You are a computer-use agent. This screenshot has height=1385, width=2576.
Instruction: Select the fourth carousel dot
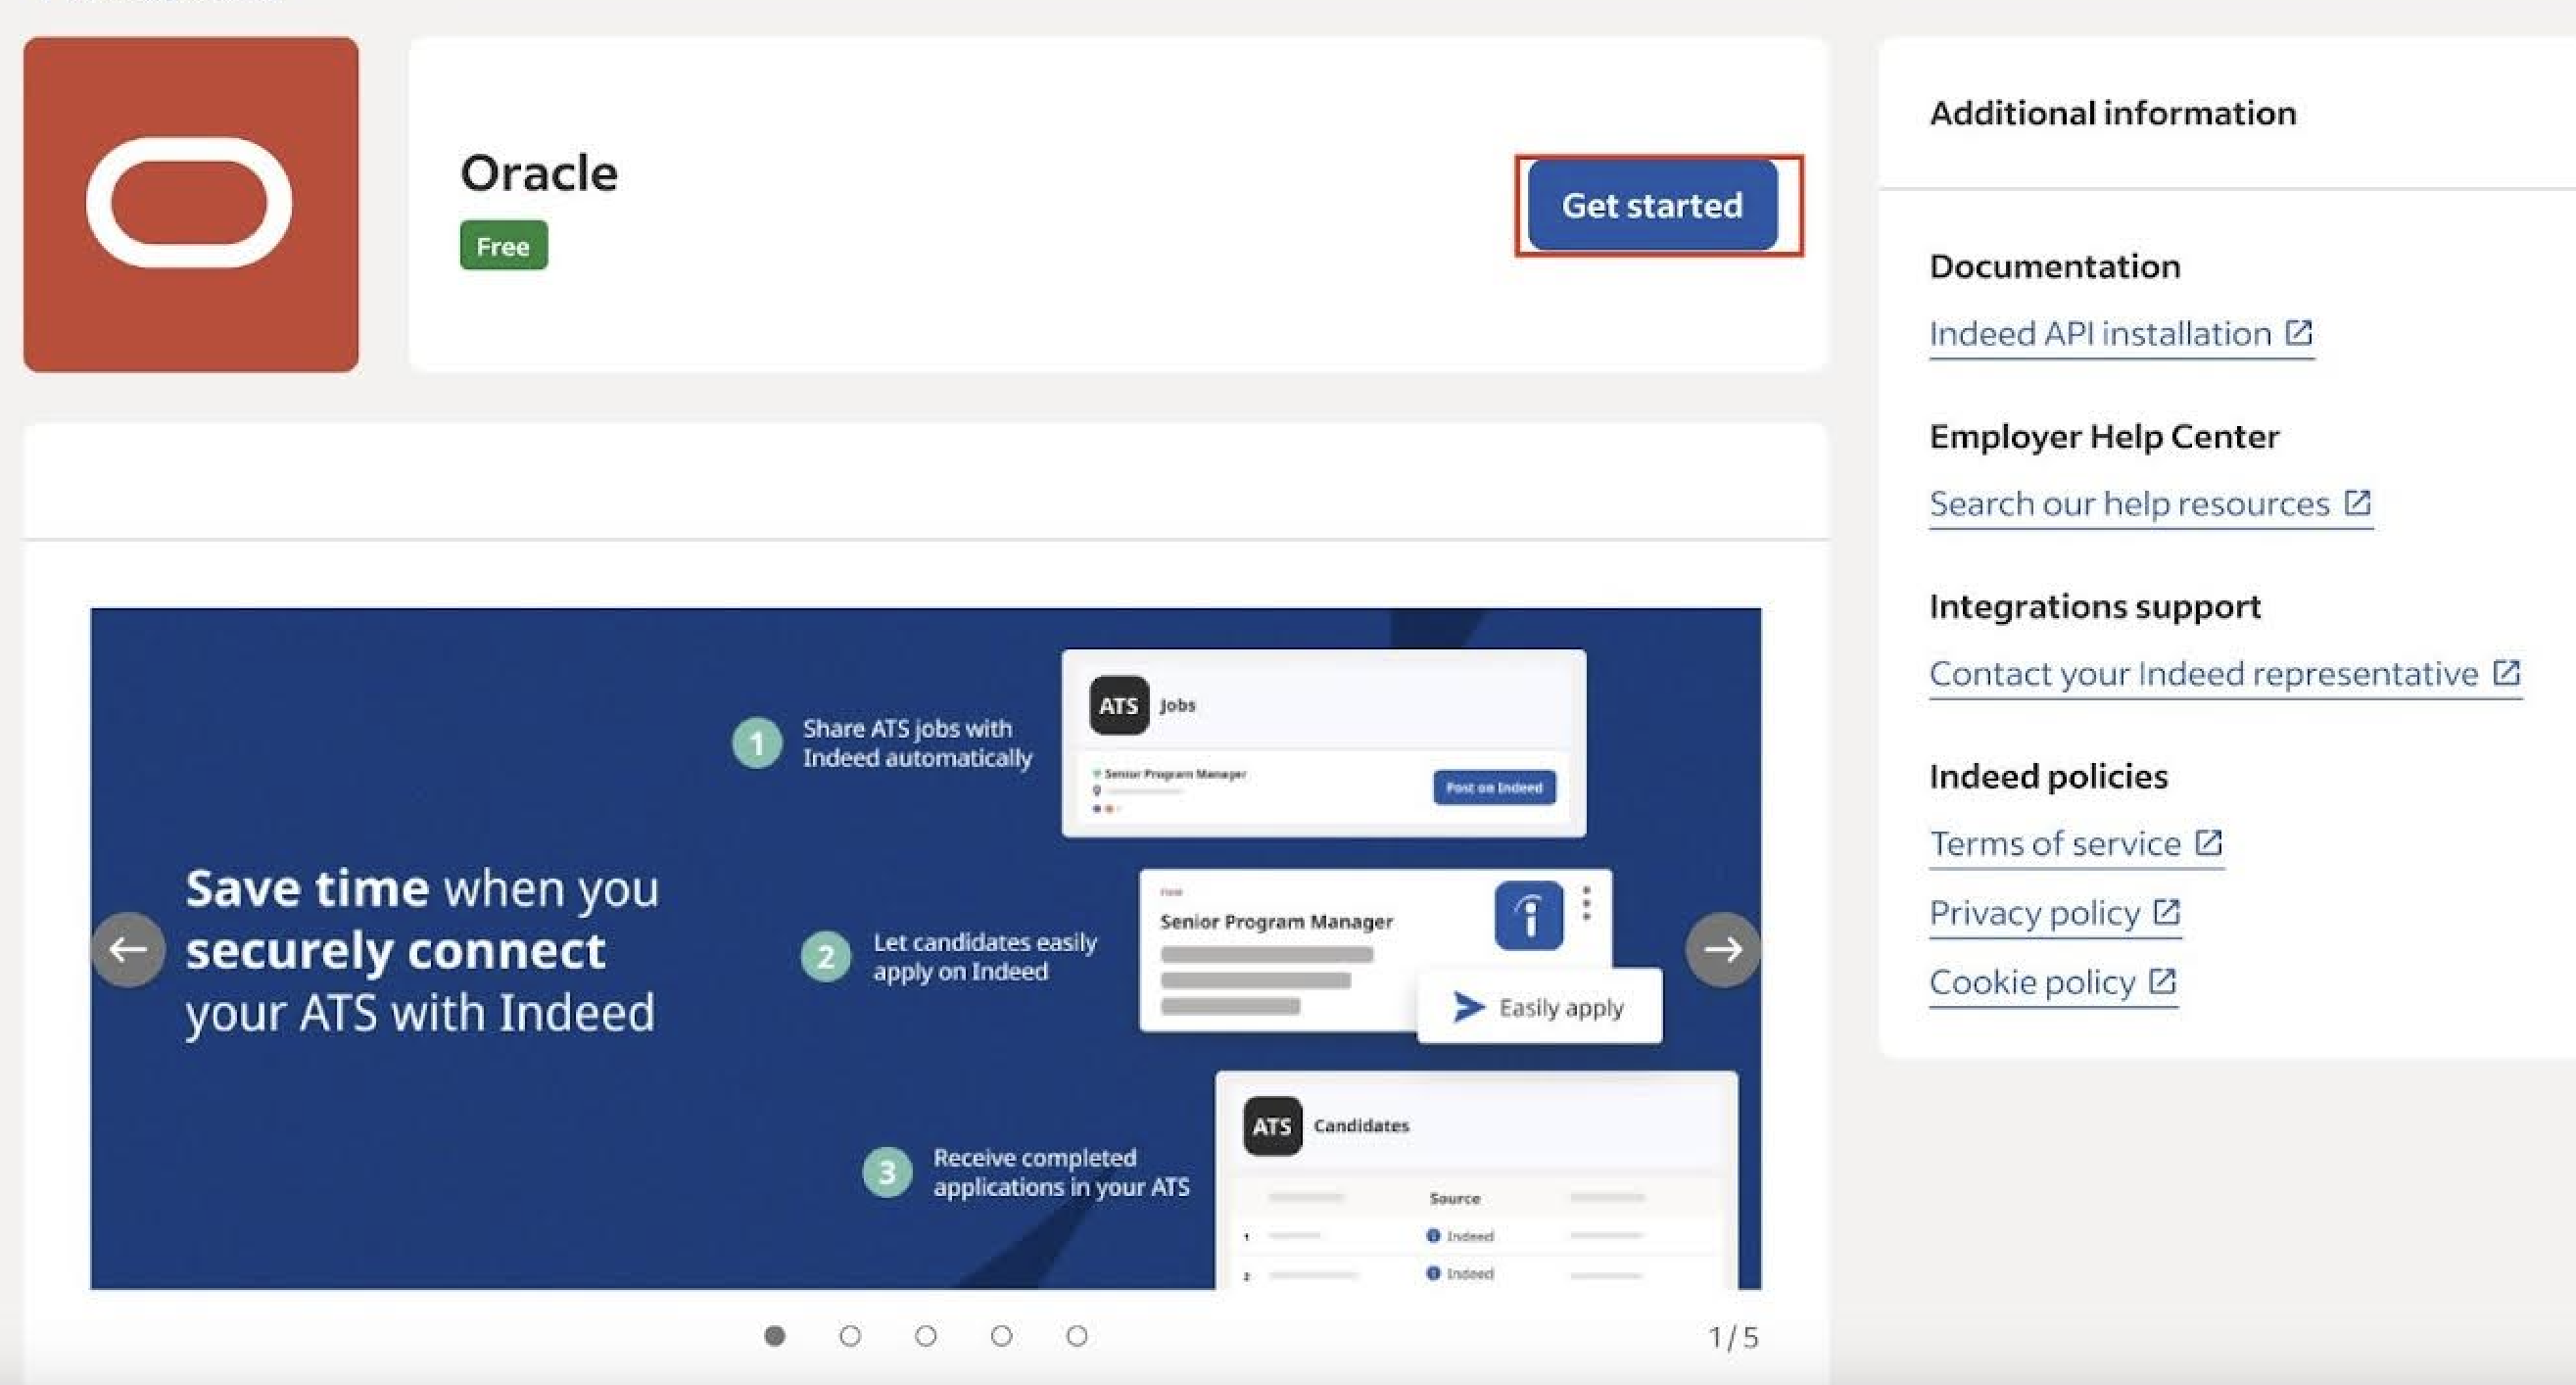[1001, 1336]
